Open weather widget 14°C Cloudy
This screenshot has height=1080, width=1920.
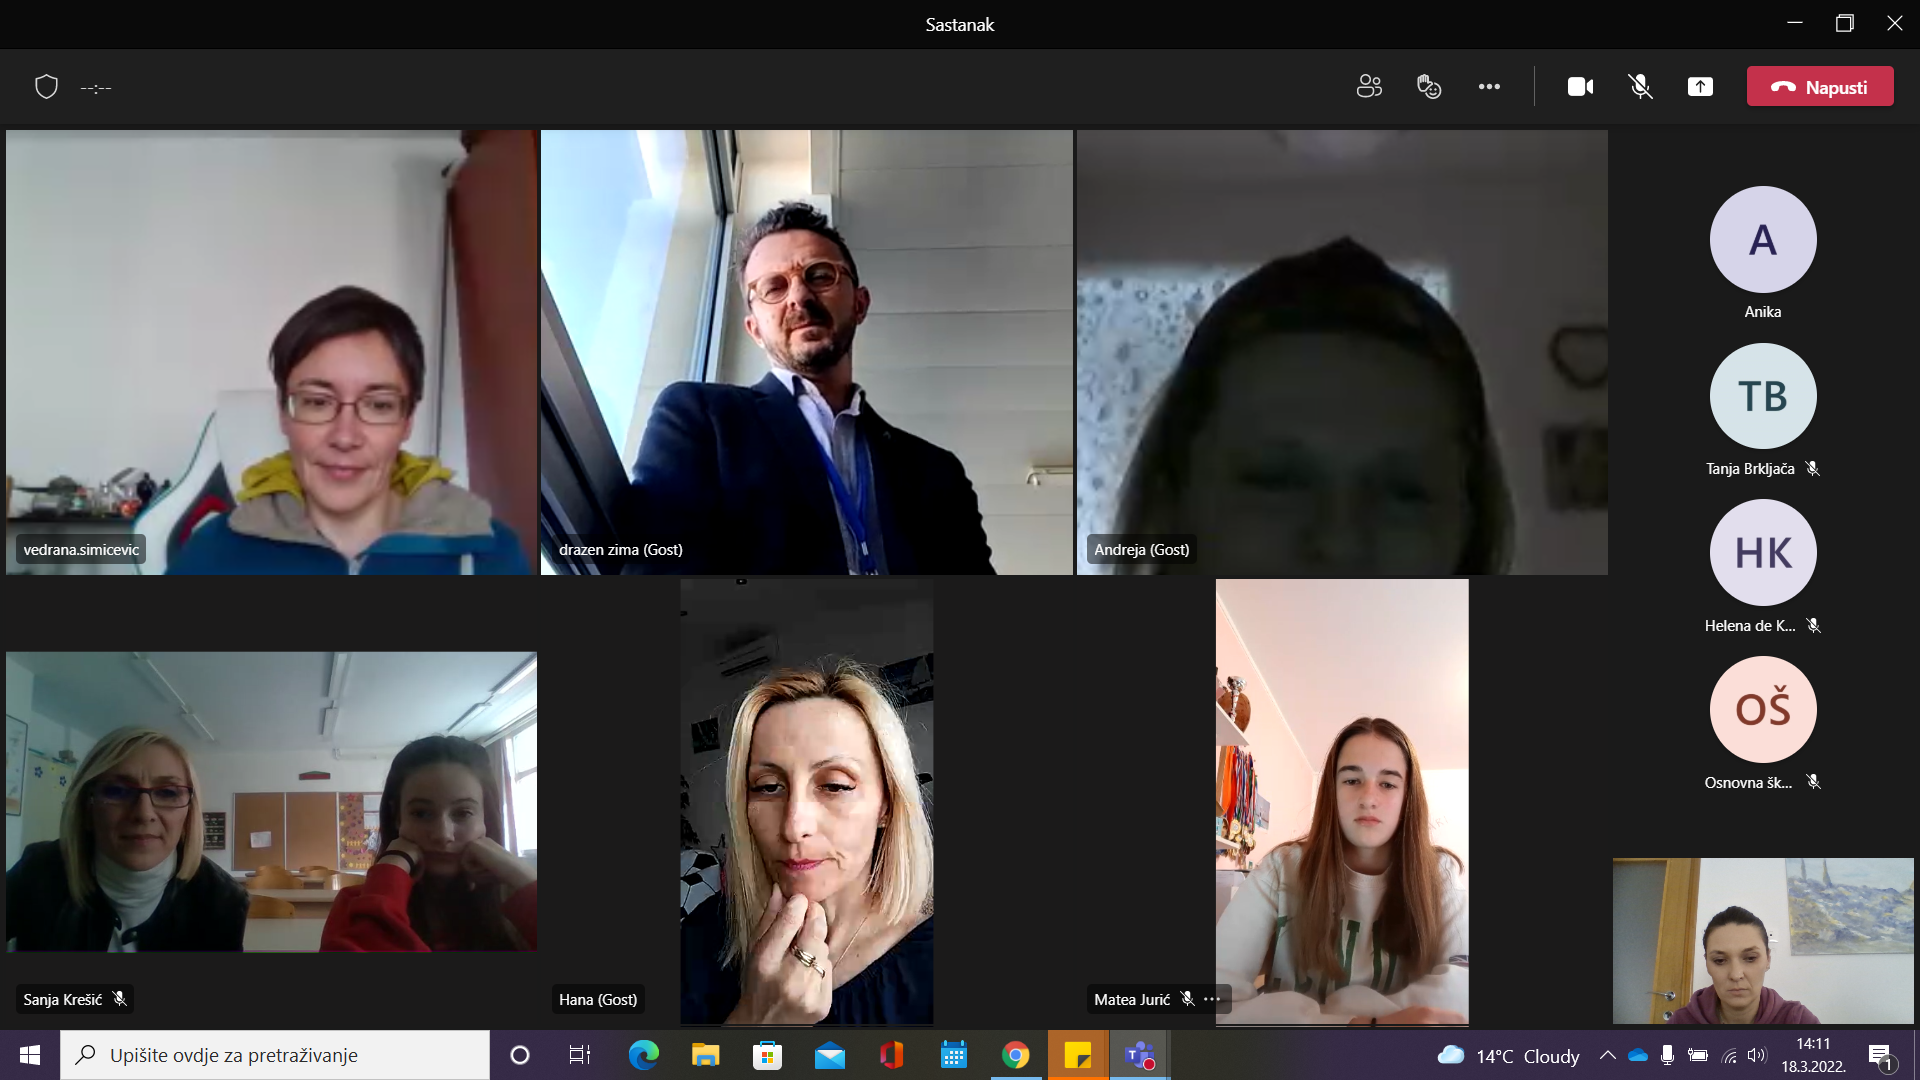1509,1056
